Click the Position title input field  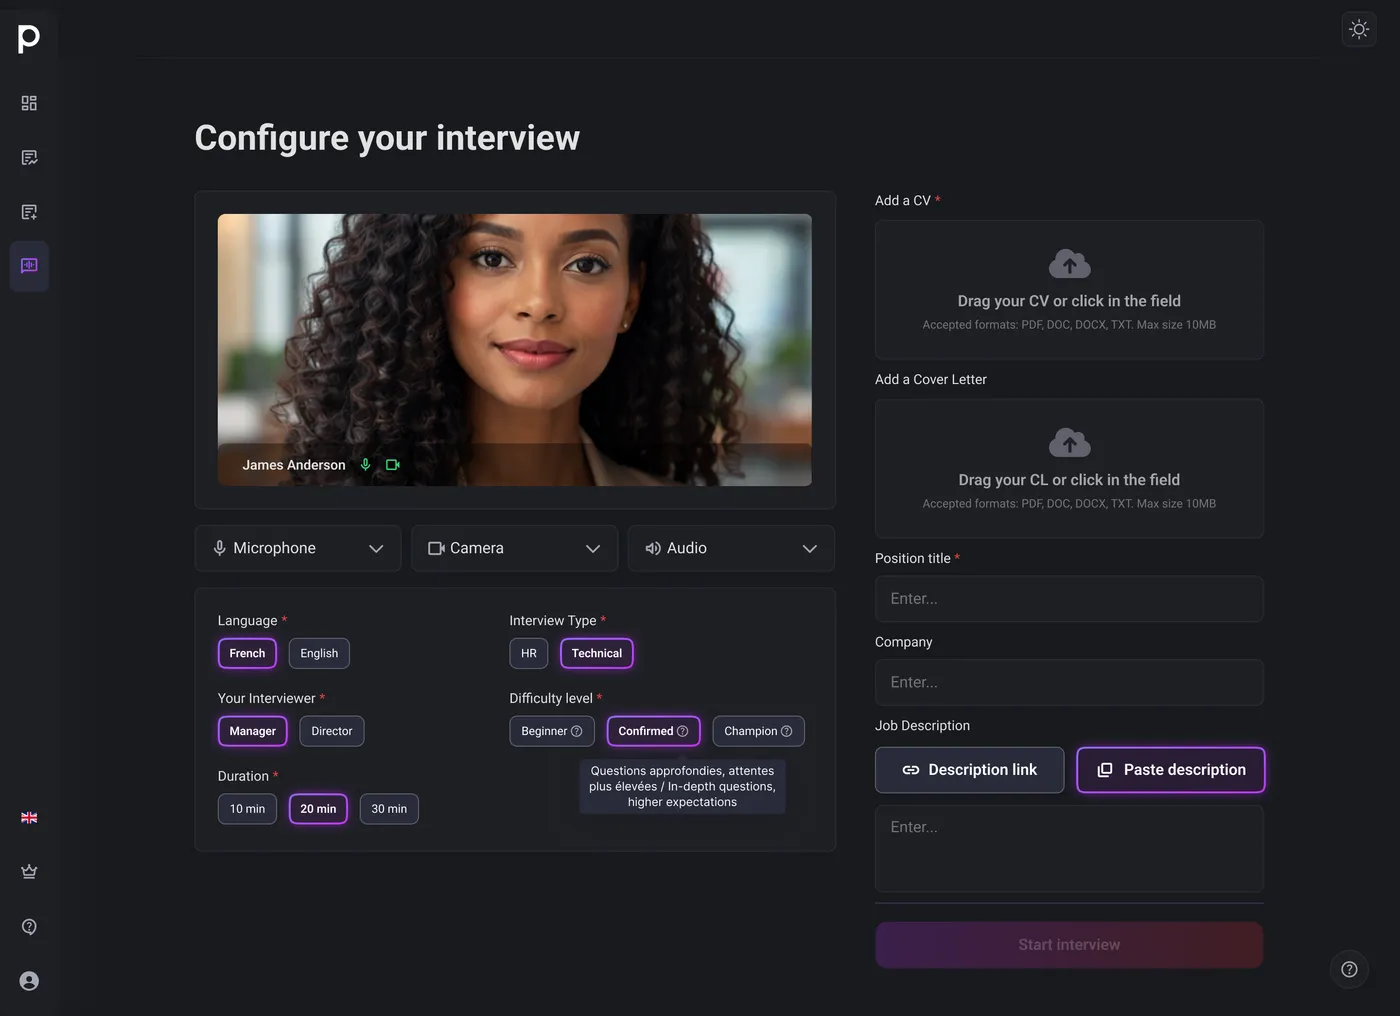pyautogui.click(x=1069, y=599)
